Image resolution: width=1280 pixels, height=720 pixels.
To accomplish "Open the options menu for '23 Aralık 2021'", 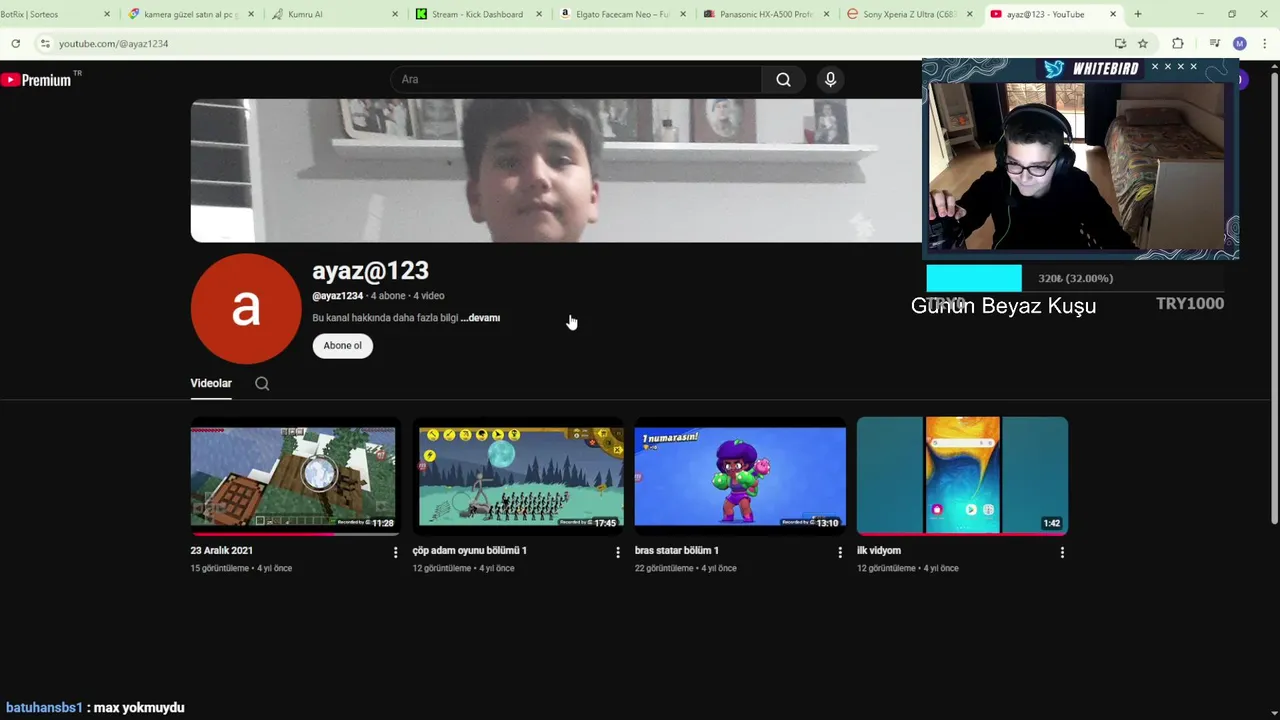I will 395,552.
